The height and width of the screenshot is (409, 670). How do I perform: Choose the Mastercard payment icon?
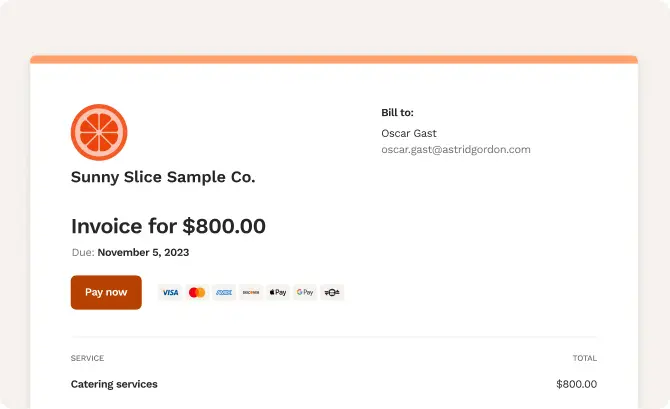click(197, 292)
